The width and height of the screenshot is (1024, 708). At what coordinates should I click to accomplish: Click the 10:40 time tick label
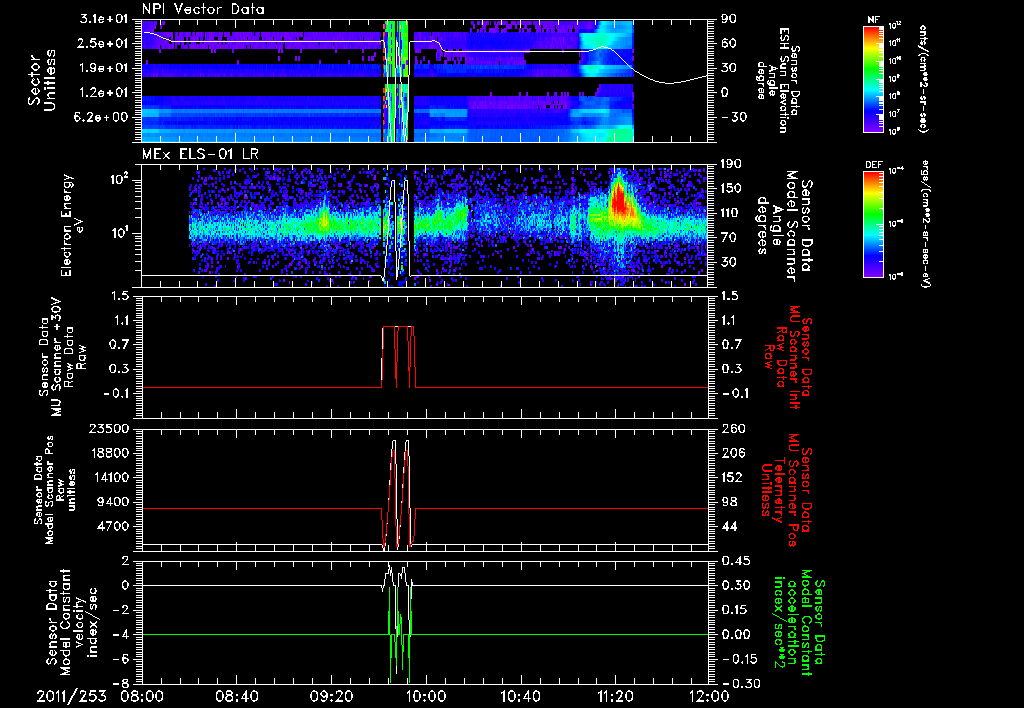[x=520, y=696]
